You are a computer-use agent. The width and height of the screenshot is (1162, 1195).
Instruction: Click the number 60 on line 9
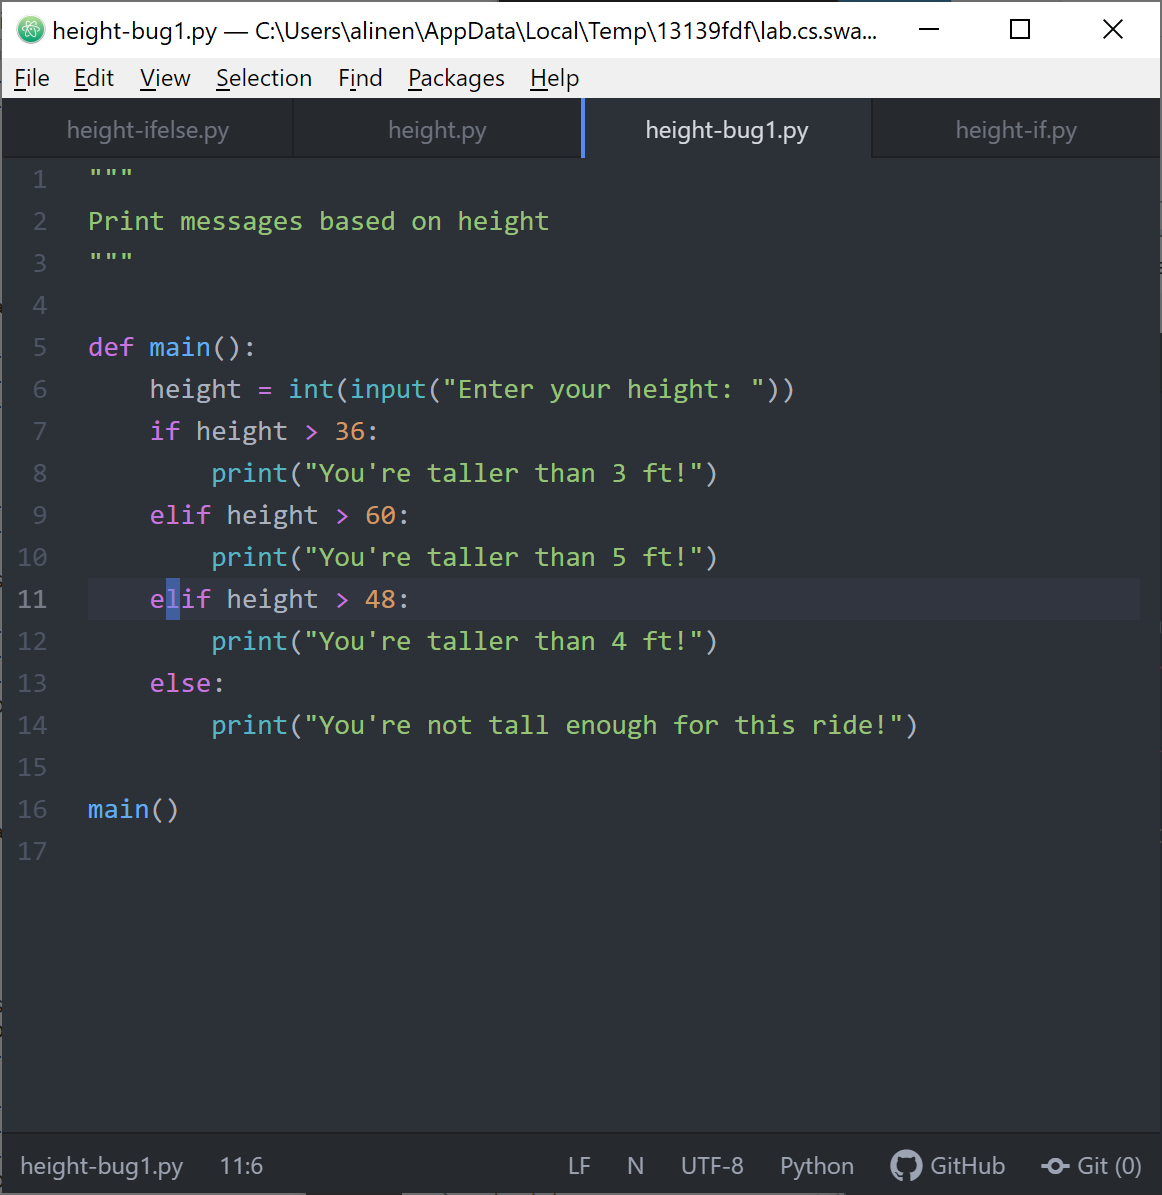pos(380,515)
